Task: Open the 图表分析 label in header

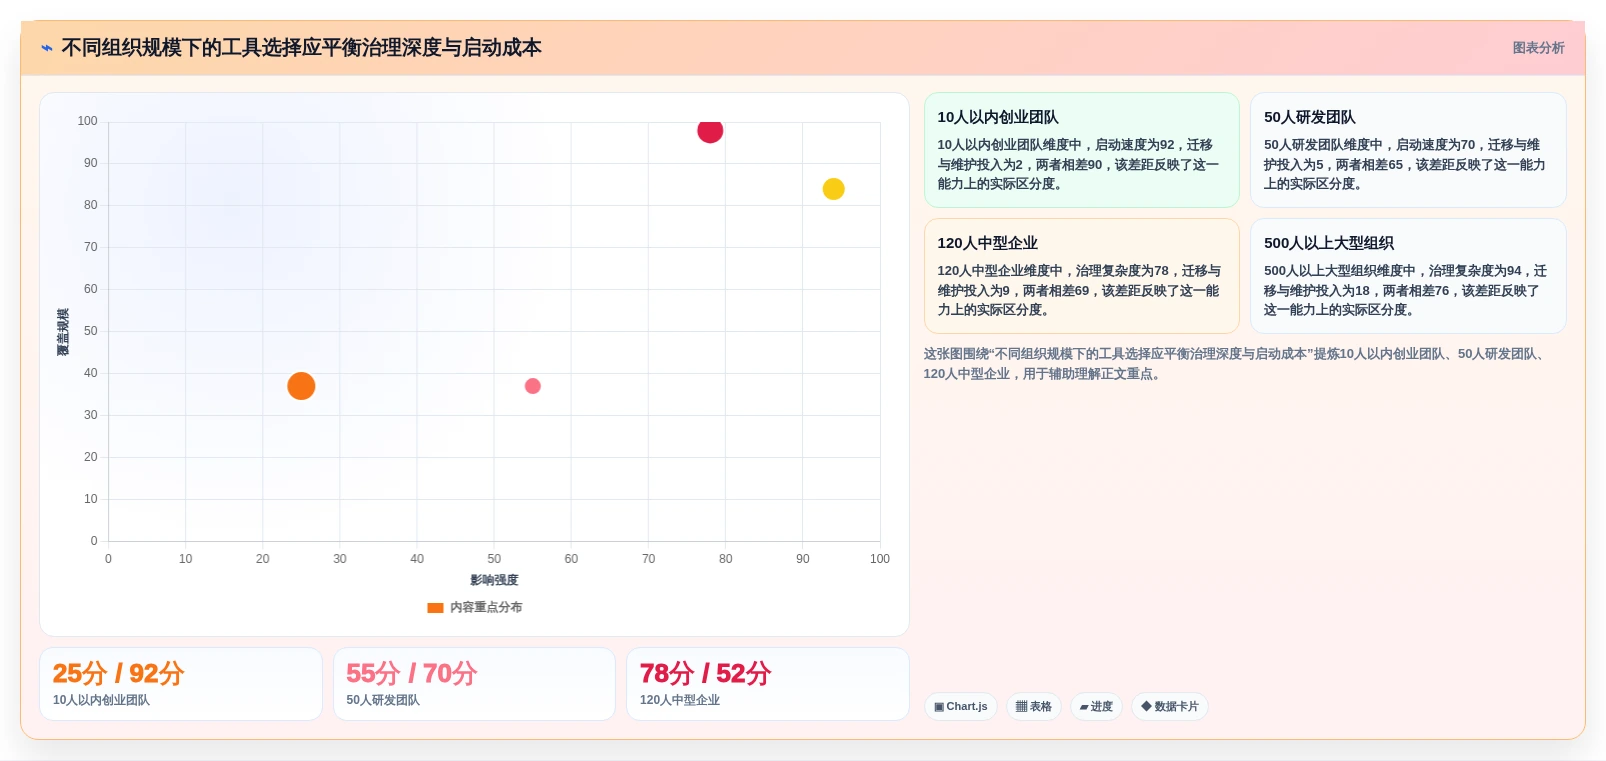Action: (1538, 48)
